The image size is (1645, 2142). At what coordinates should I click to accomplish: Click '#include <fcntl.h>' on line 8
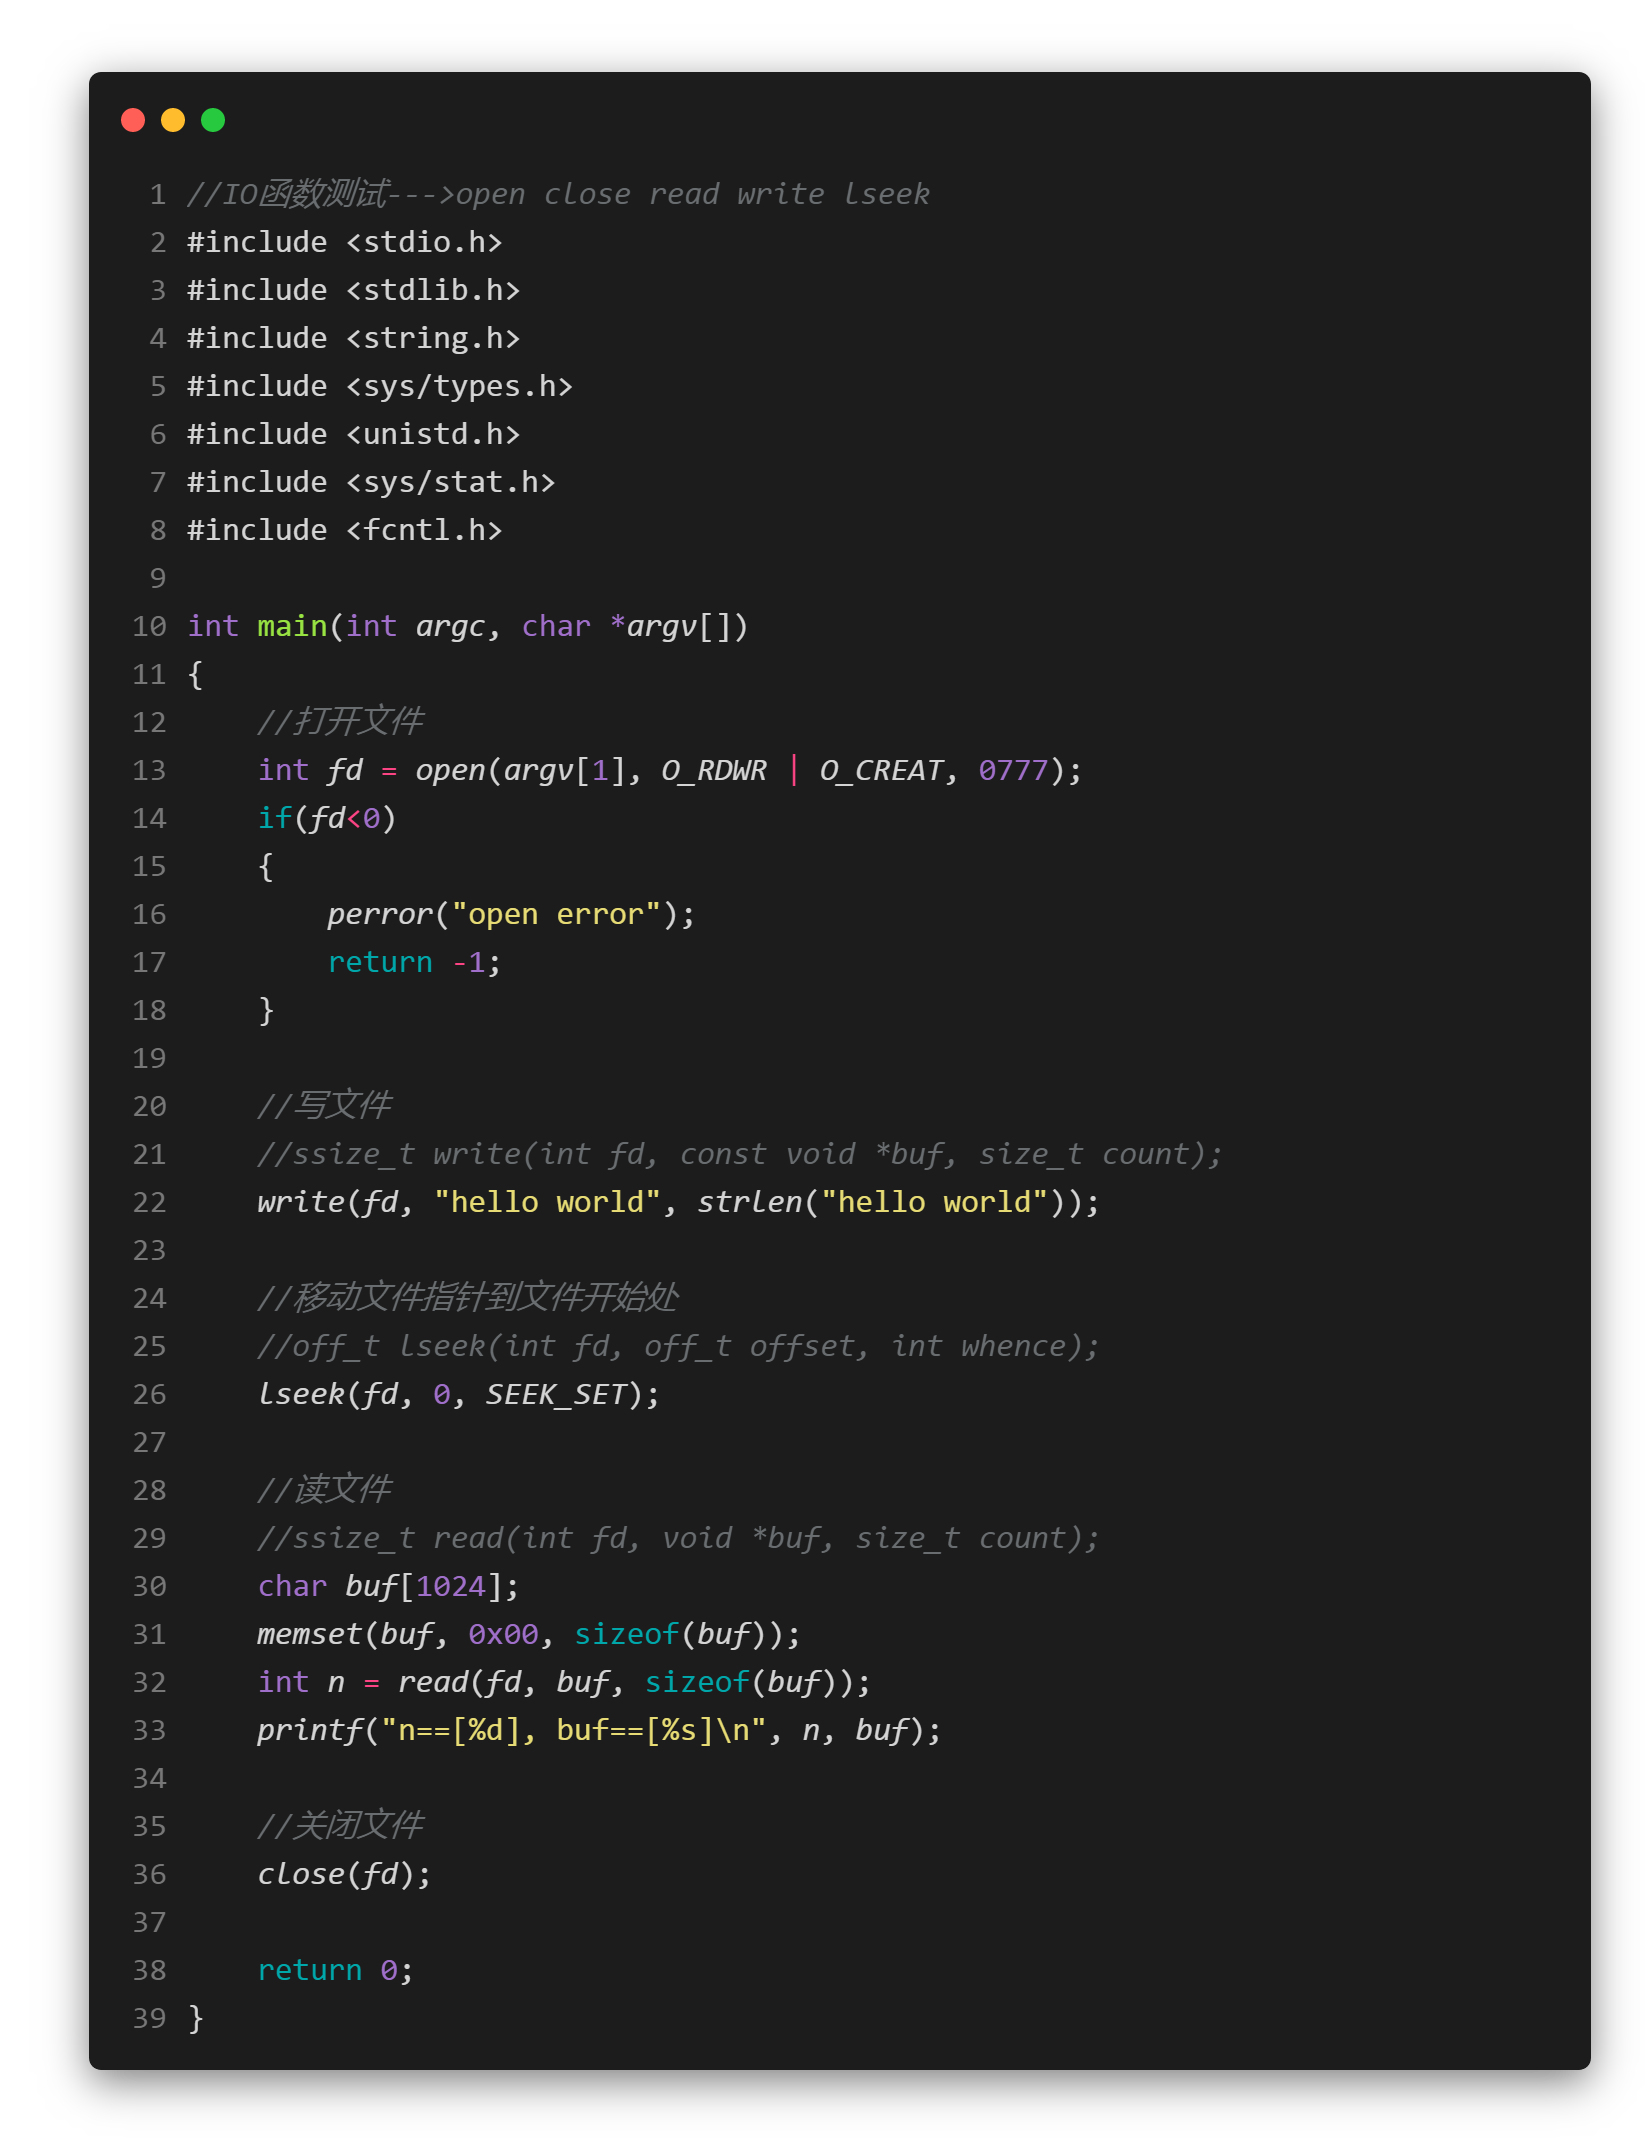point(345,530)
